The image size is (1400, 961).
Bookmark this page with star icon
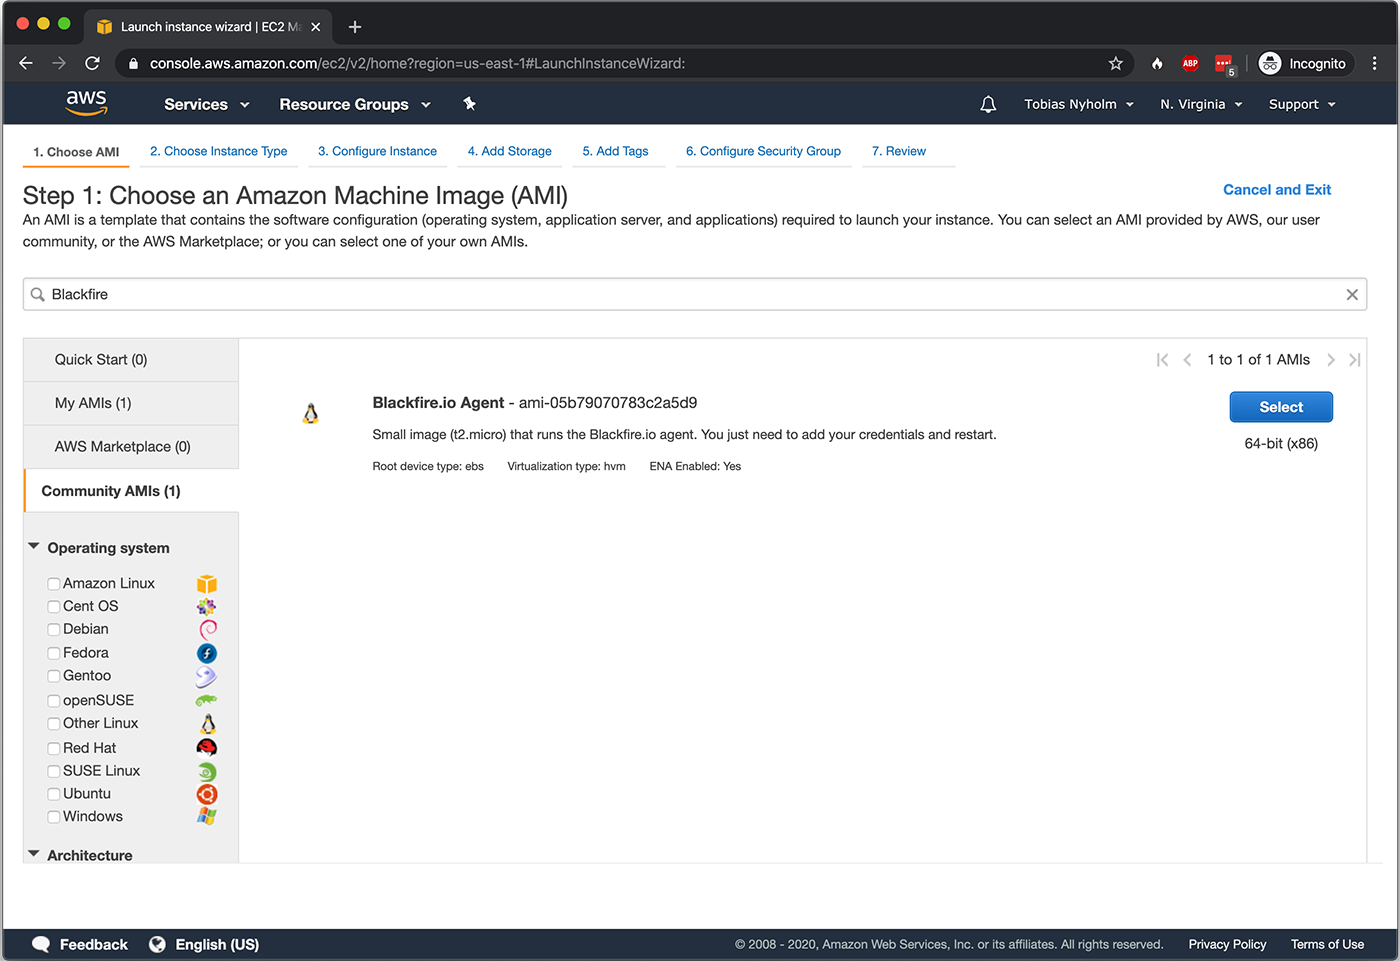[1116, 63]
